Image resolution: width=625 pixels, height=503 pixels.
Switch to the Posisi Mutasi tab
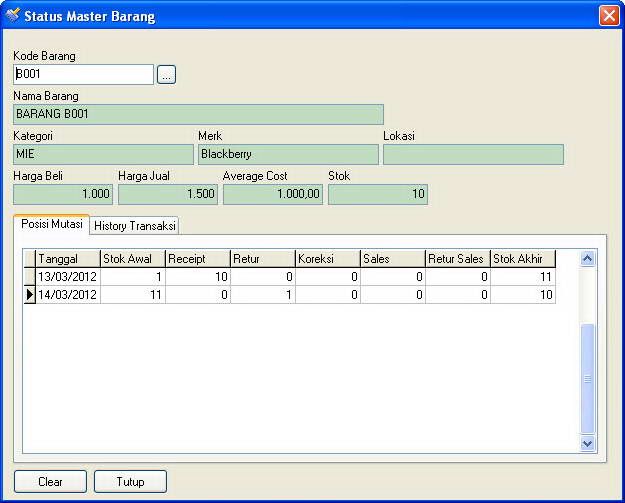click(51, 224)
